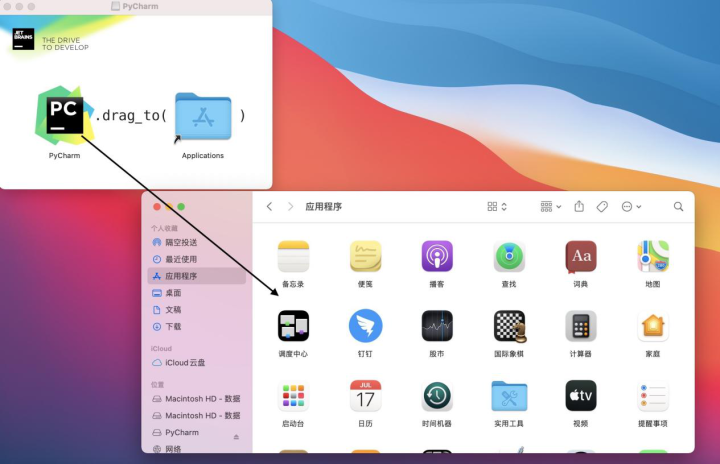Screen dimensions: 720x464
Task: Select 应用程序 in Finder sidebar
Action: click(x=197, y=276)
